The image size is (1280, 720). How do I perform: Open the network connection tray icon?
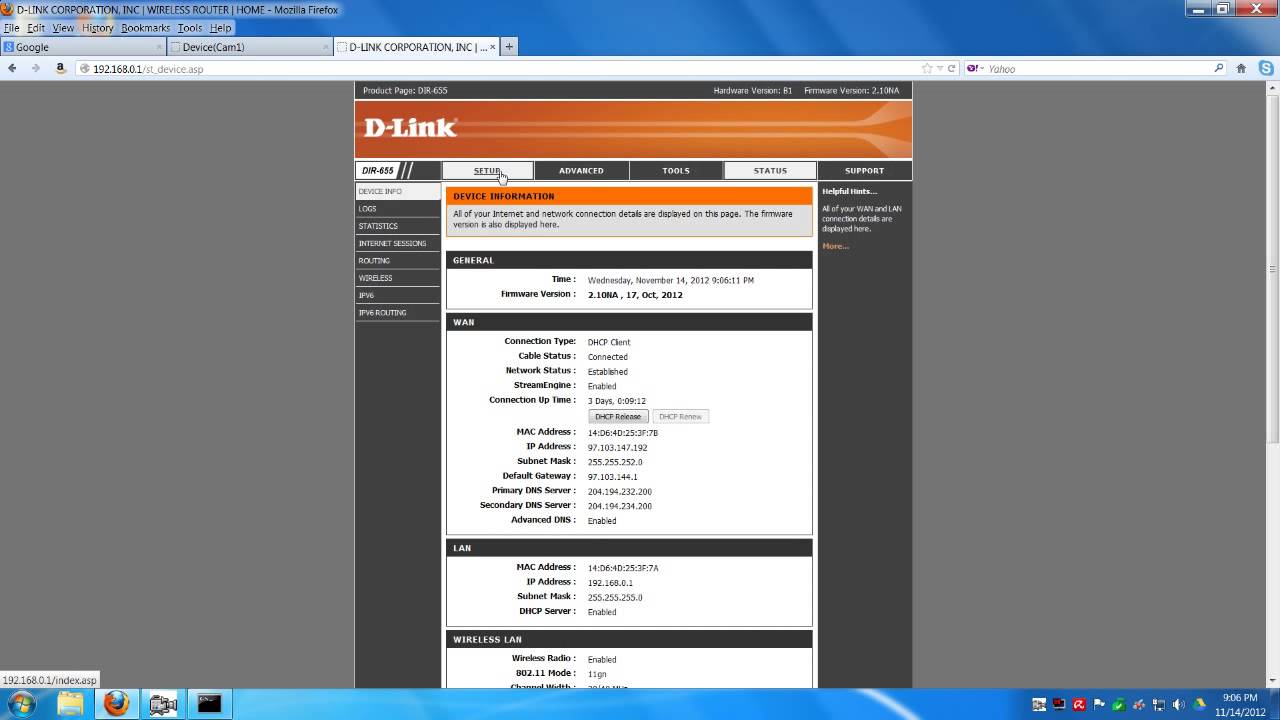click(x=1158, y=705)
